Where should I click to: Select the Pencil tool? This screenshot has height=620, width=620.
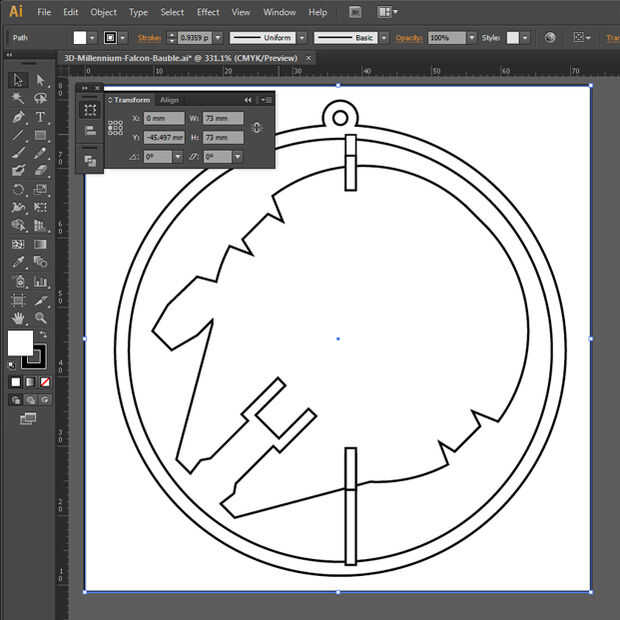[40, 153]
